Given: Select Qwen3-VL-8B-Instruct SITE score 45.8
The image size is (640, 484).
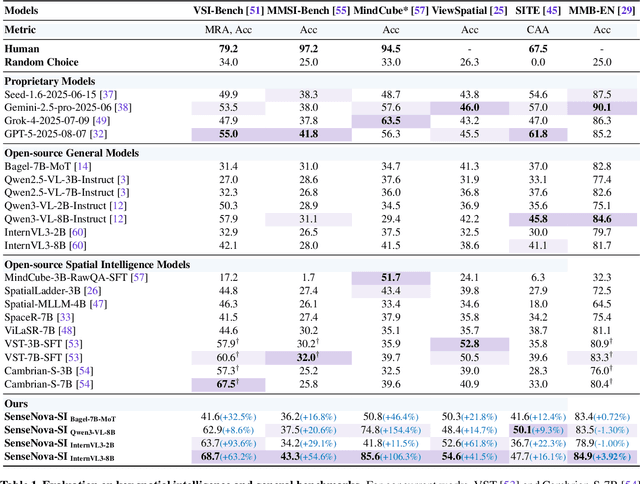Looking at the screenshot, I should [x=538, y=219].
